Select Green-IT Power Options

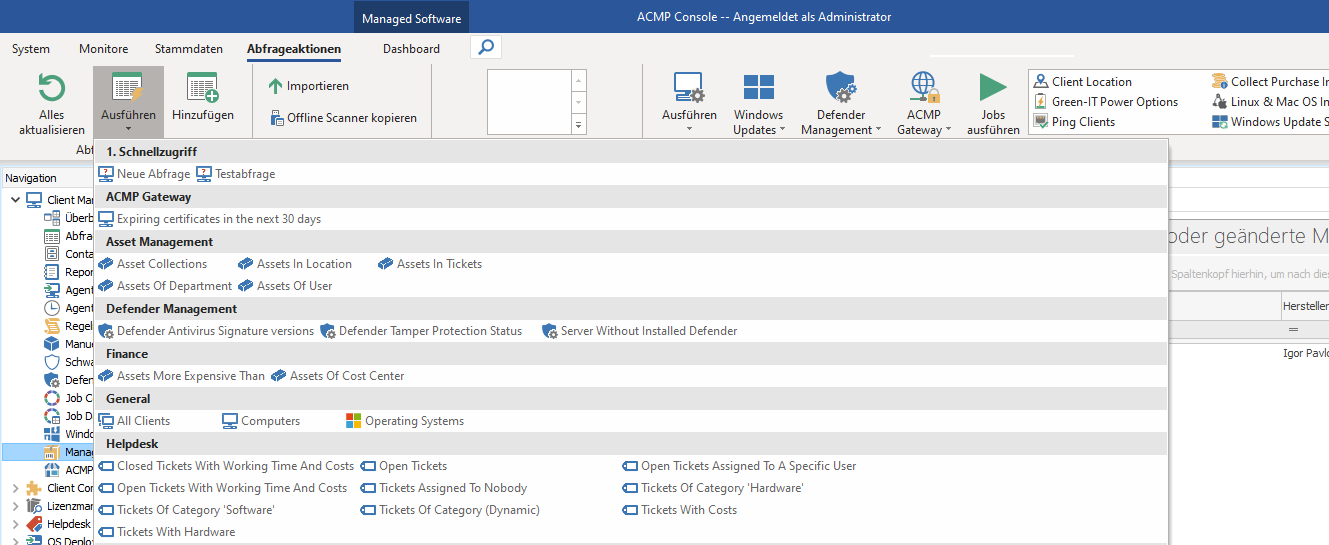(1105, 102)
